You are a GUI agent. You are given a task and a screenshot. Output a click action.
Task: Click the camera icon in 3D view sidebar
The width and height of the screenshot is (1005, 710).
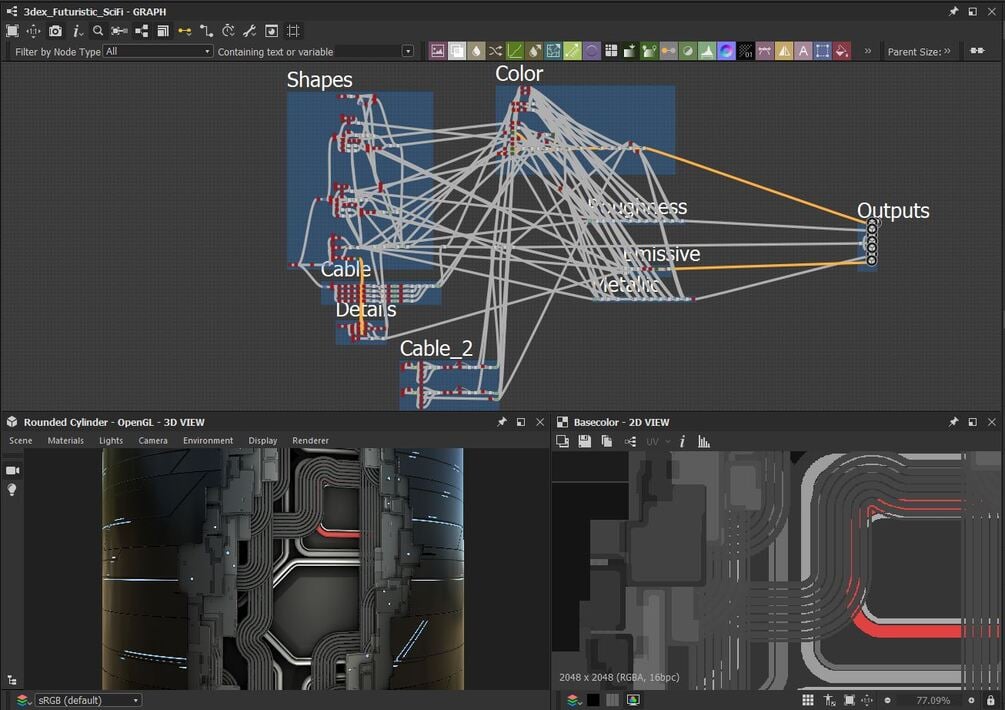coord(13,470)
